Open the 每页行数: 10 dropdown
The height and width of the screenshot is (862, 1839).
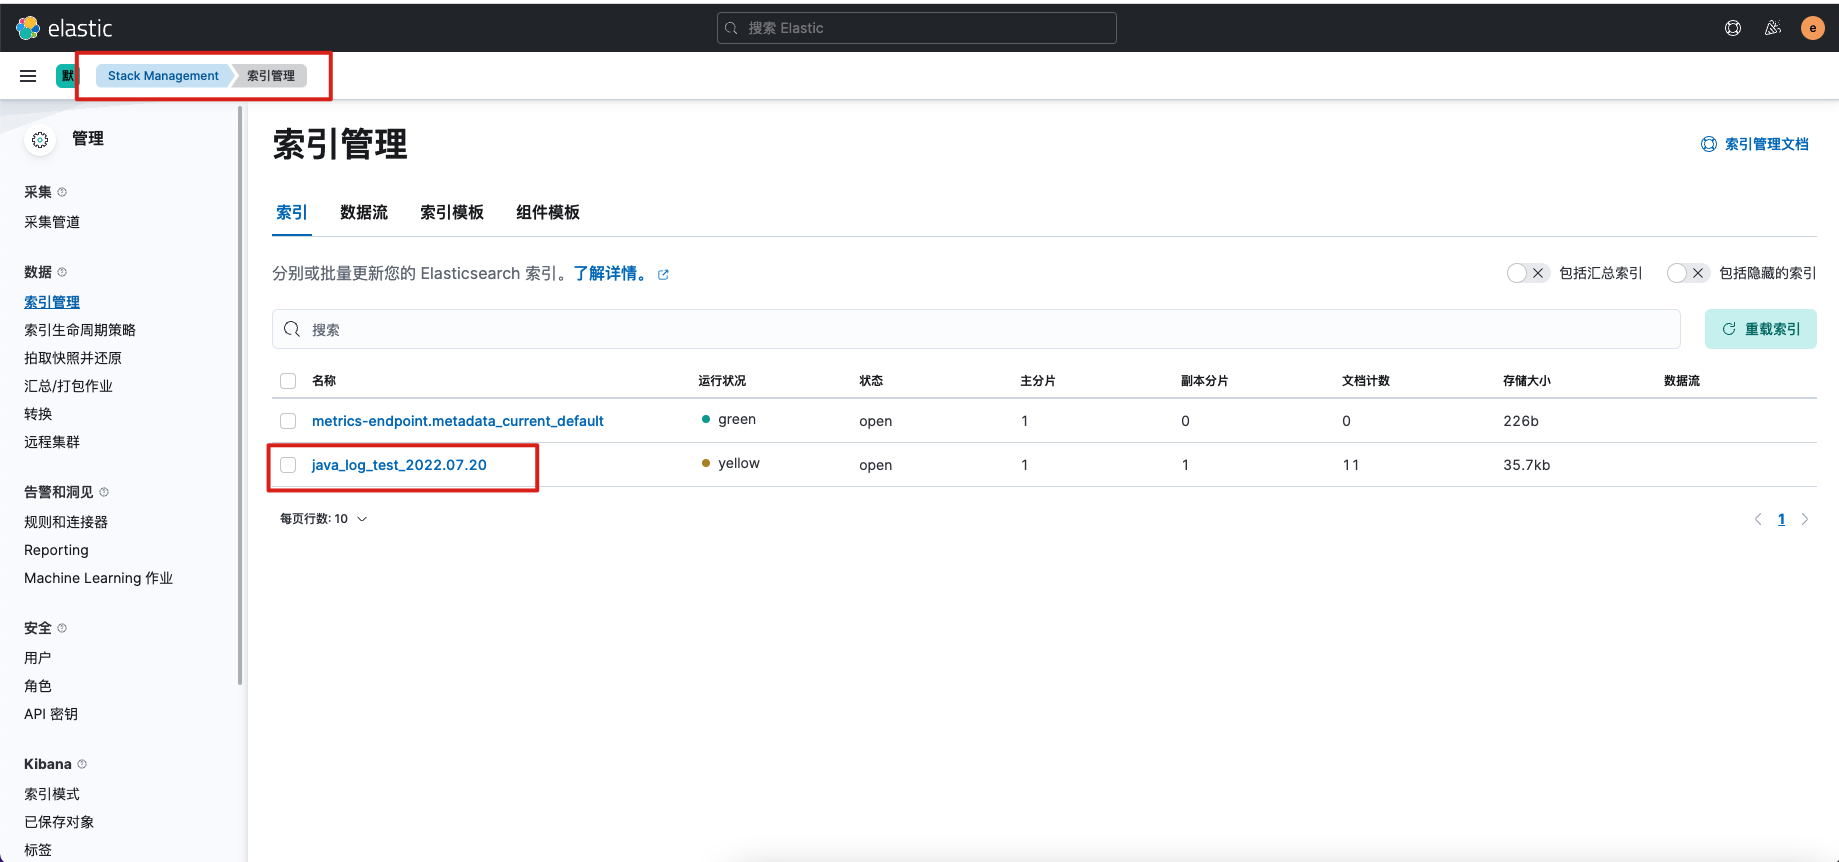[324, 519]
